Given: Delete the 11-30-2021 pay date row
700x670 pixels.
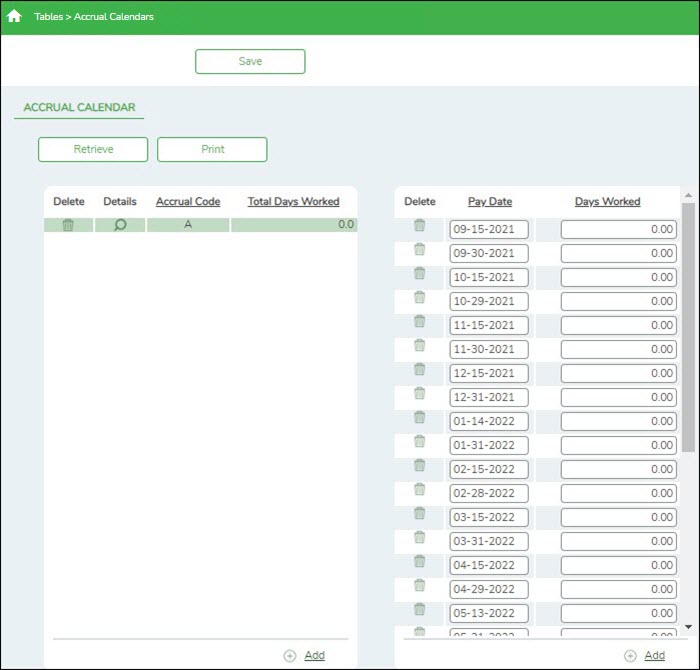Looking at the screenshot, I should [x=419, y=345].
